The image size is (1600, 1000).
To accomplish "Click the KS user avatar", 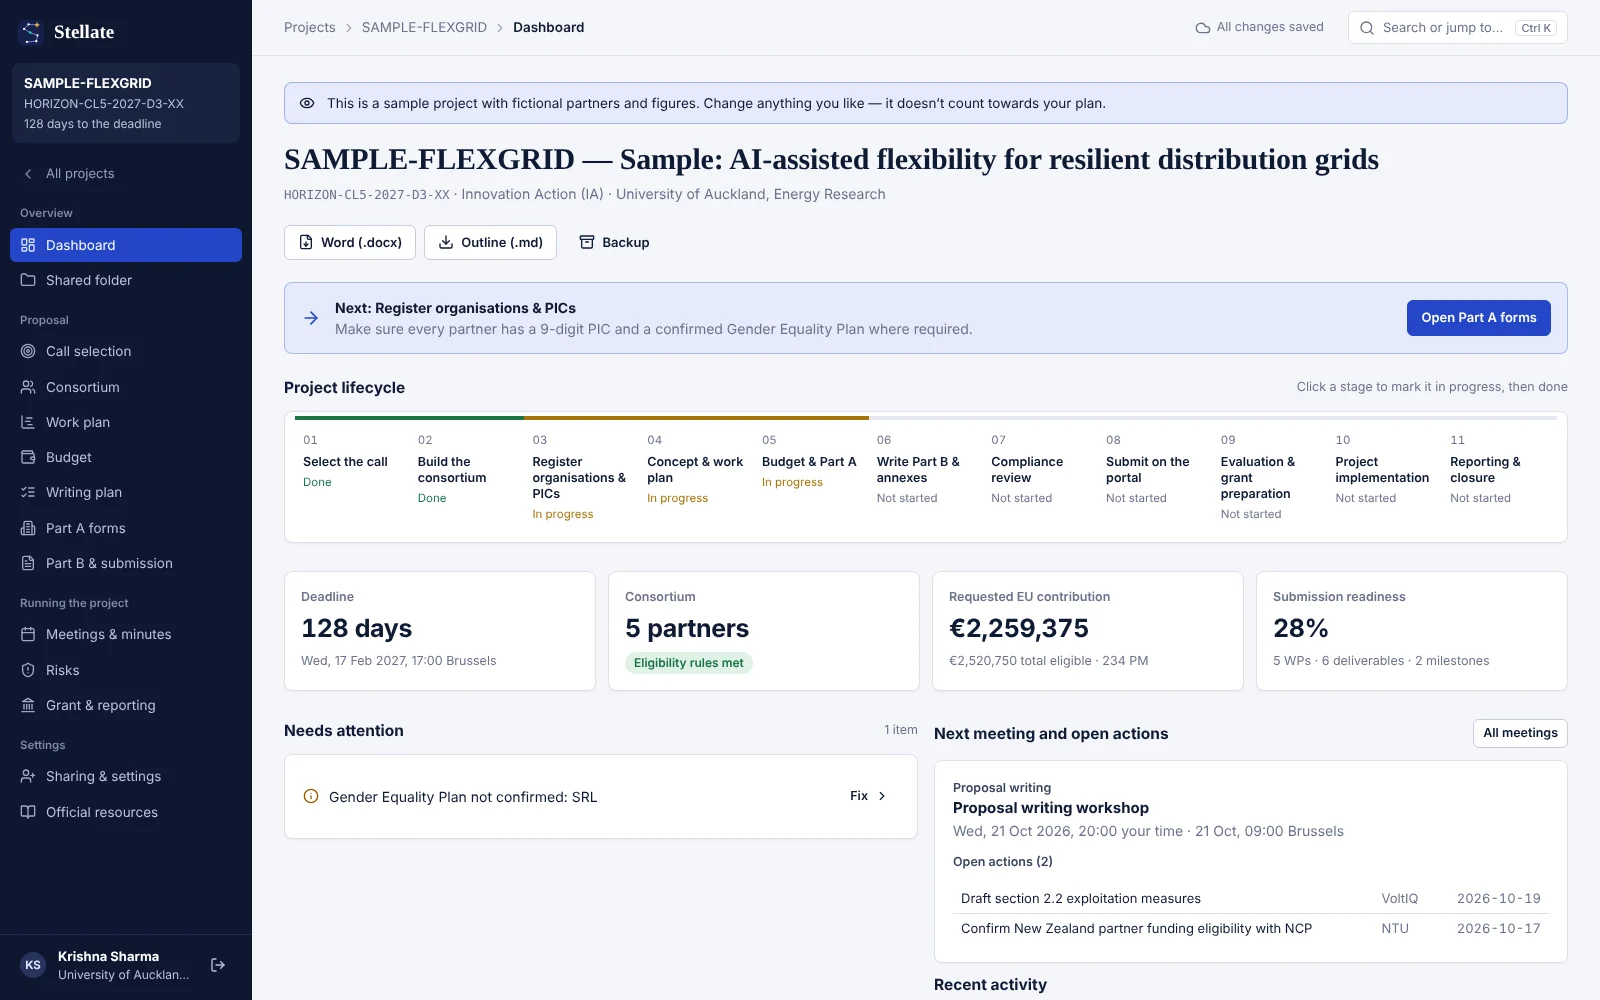I will pyautogui.click(x=33, y=965).
